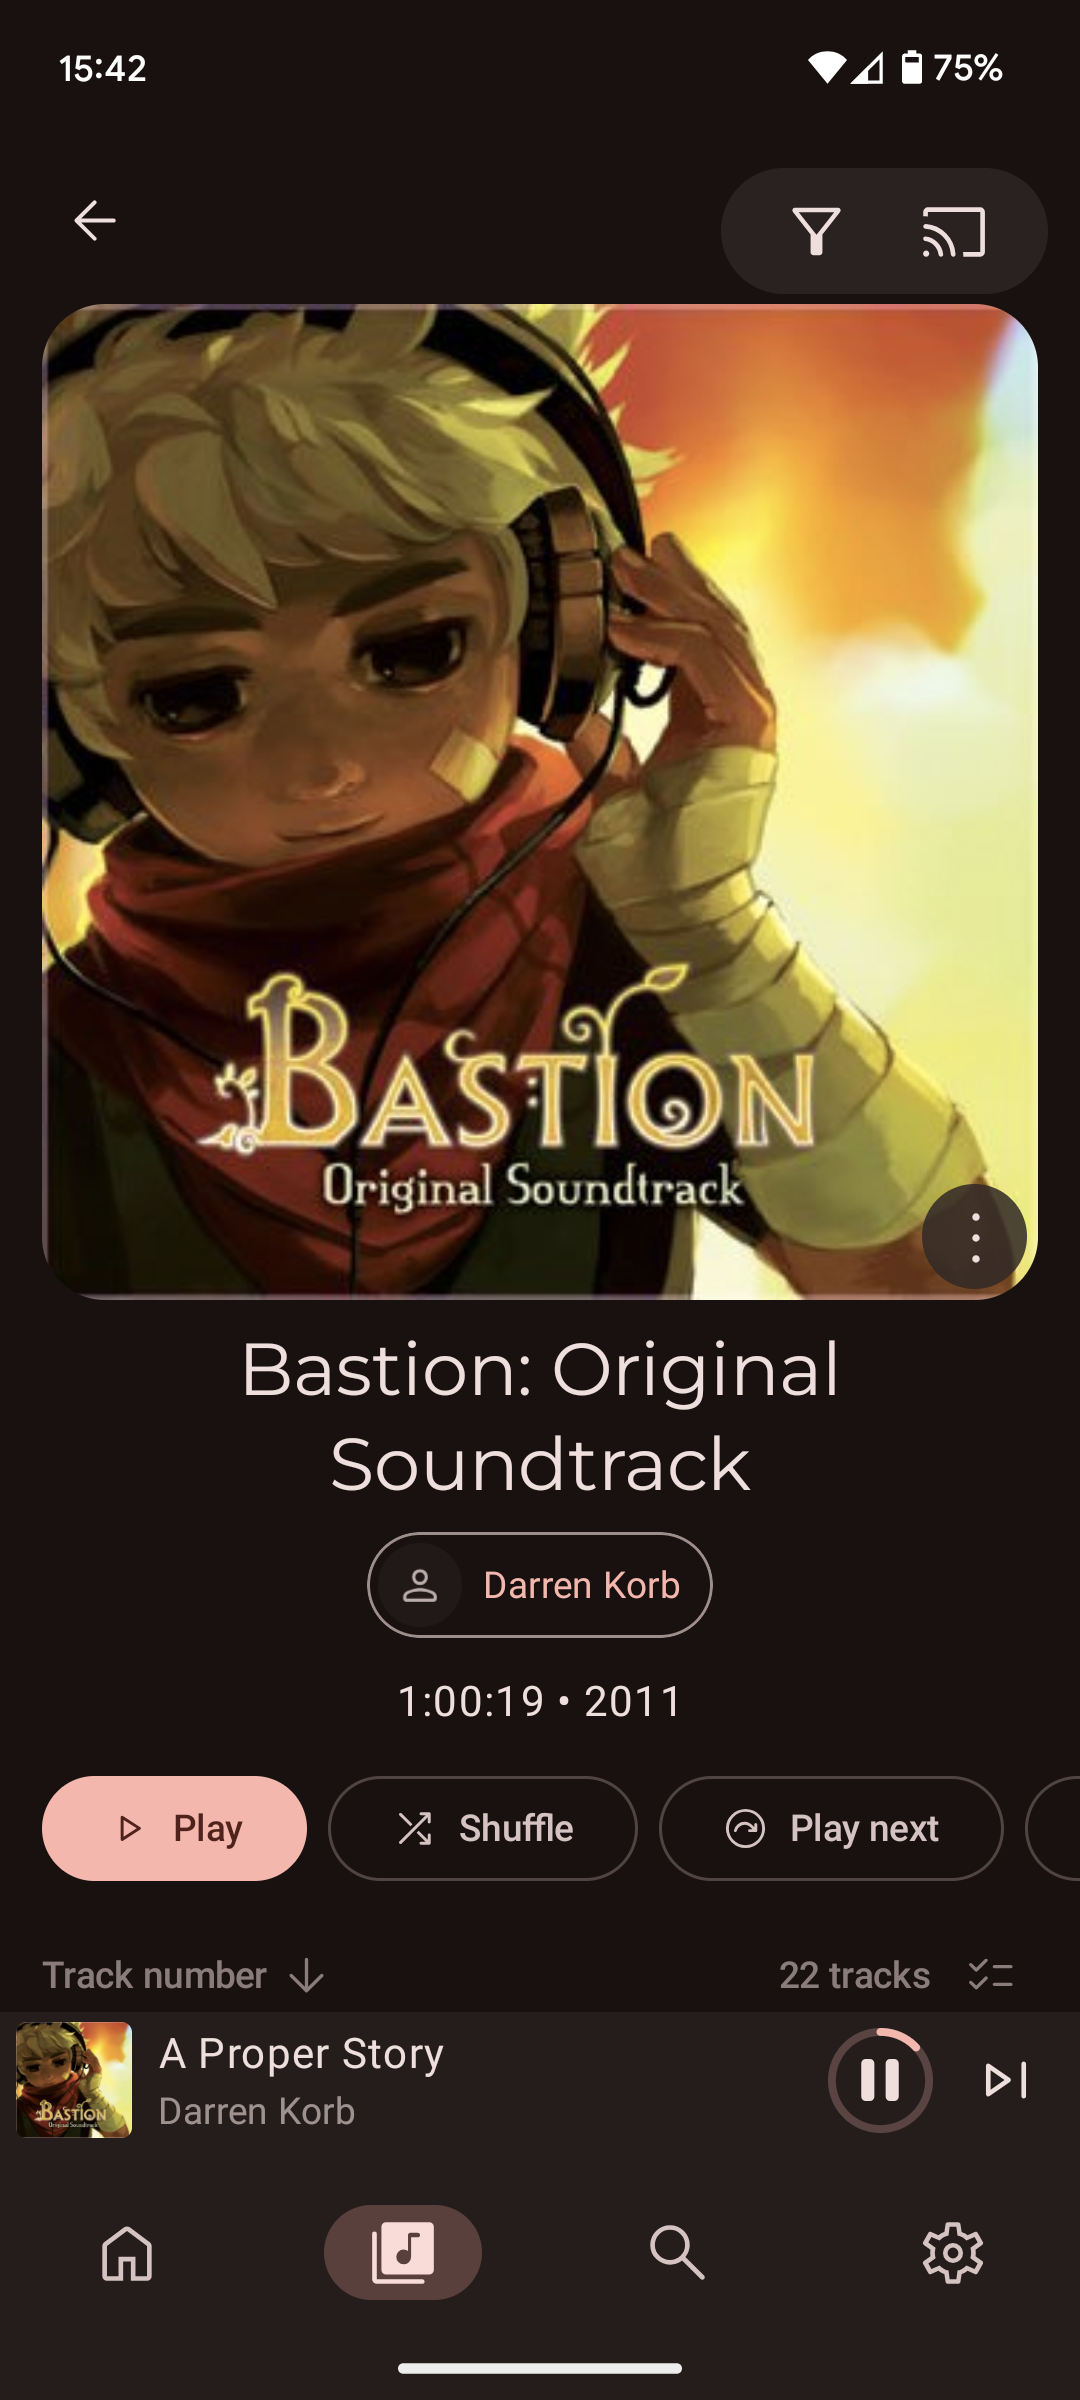1080x2400 pixels.
Task: Open the Track number sort dropdown
Action: click(155, 1975)
